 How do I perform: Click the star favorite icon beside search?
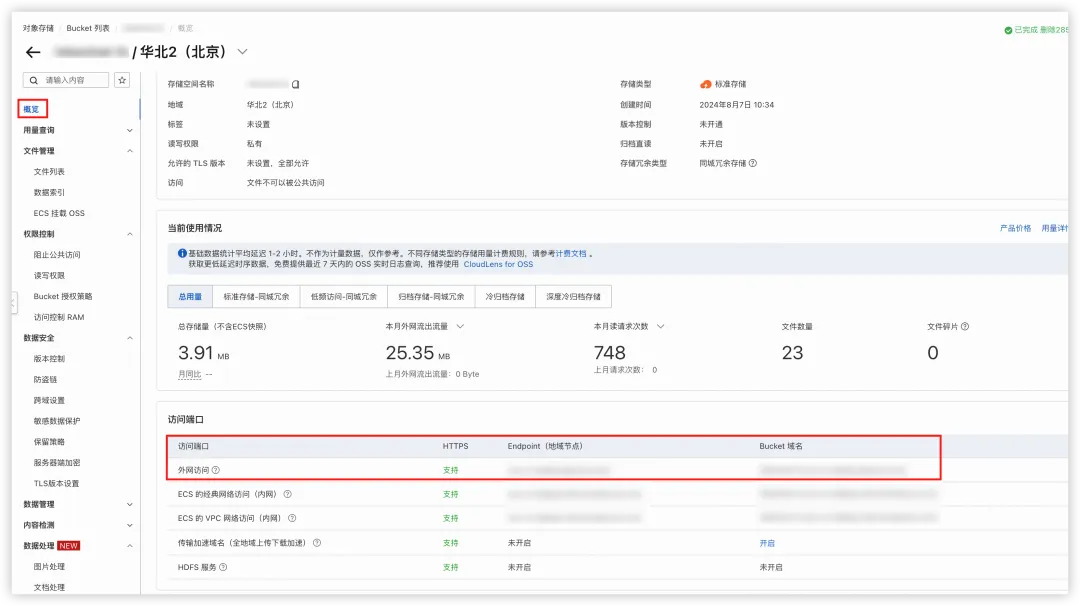(122, 81)
